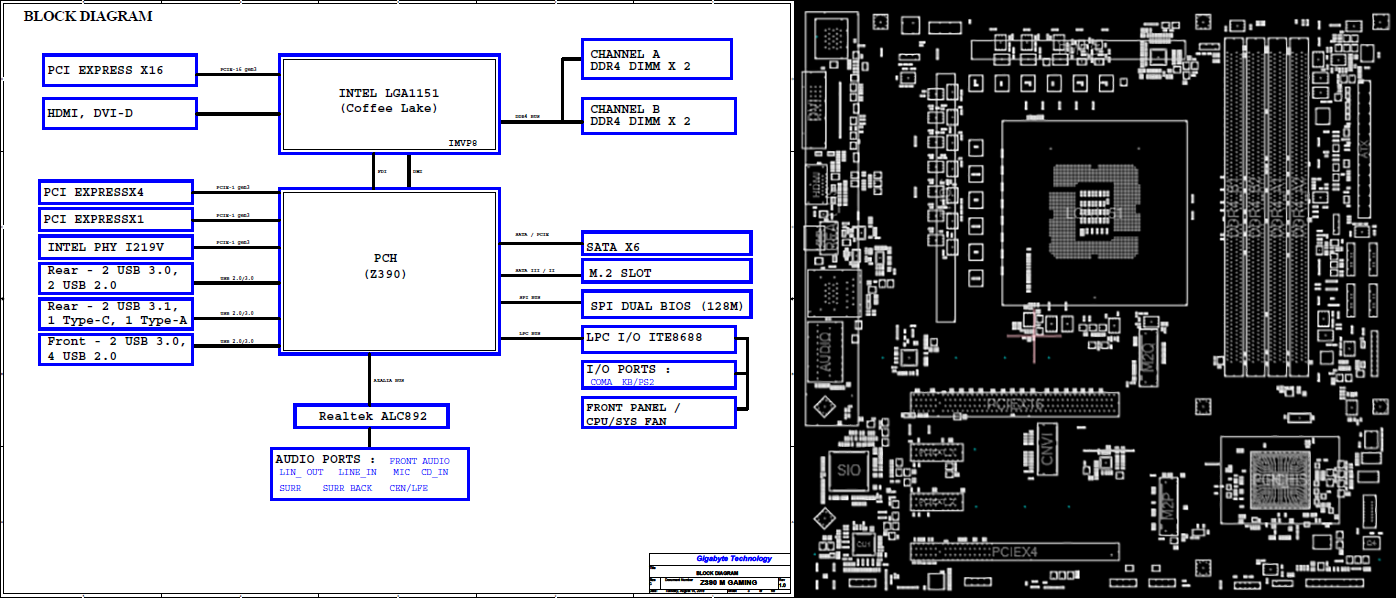Select the PCH chip on board layout
1396x598 pixels.
click(1284, 482)
